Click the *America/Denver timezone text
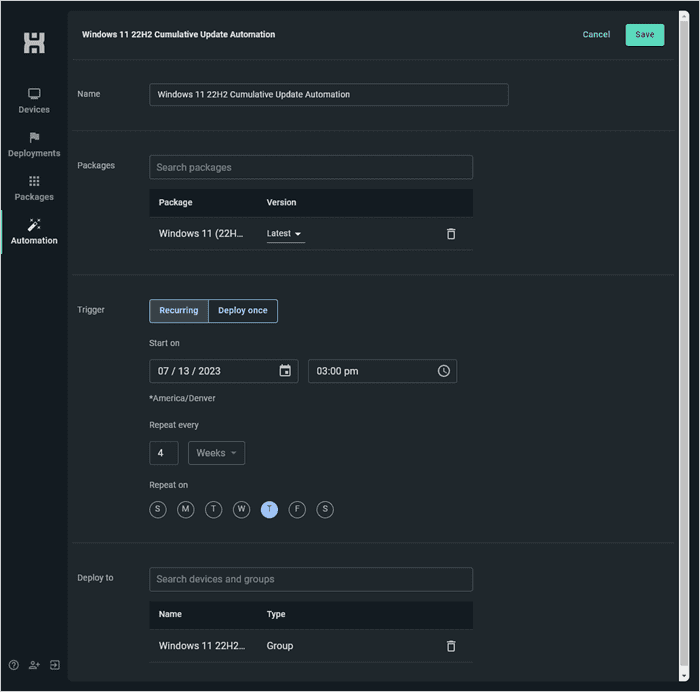700x692 pixels. click(182, 398)
